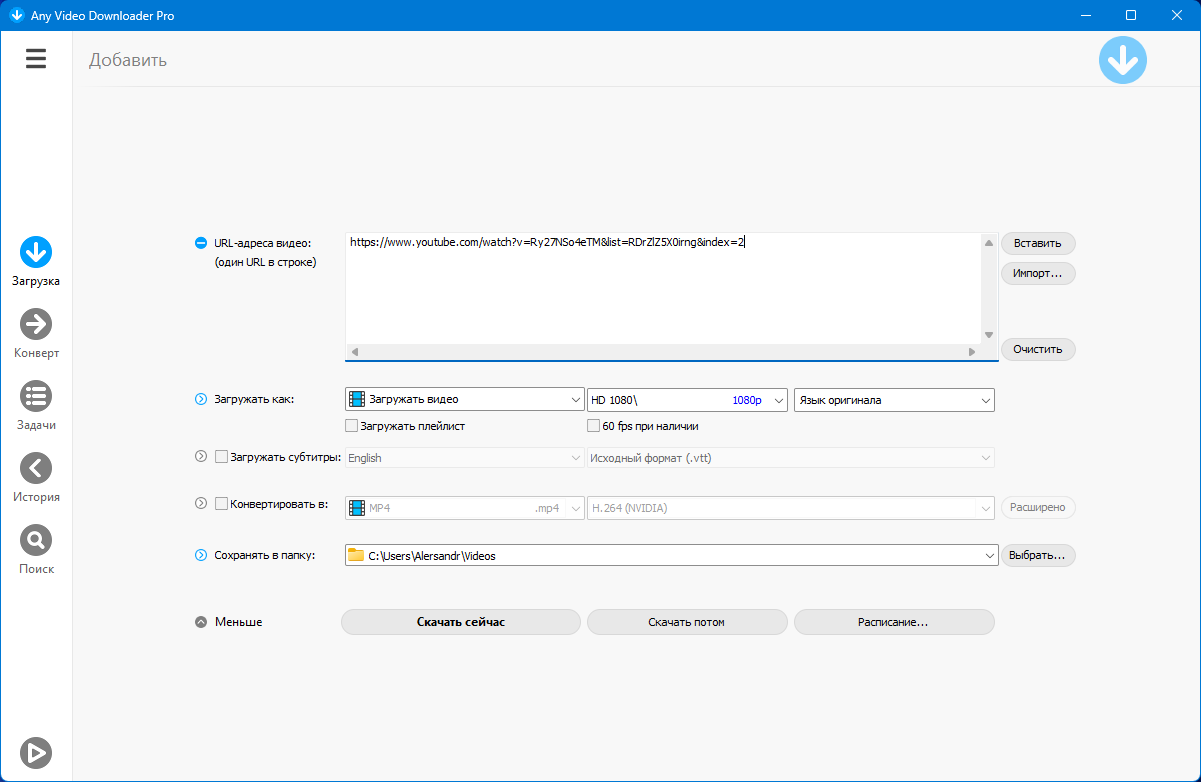Click the Вставить paste button
This screenshot has height=782, width=1201.
[1038, 244]
